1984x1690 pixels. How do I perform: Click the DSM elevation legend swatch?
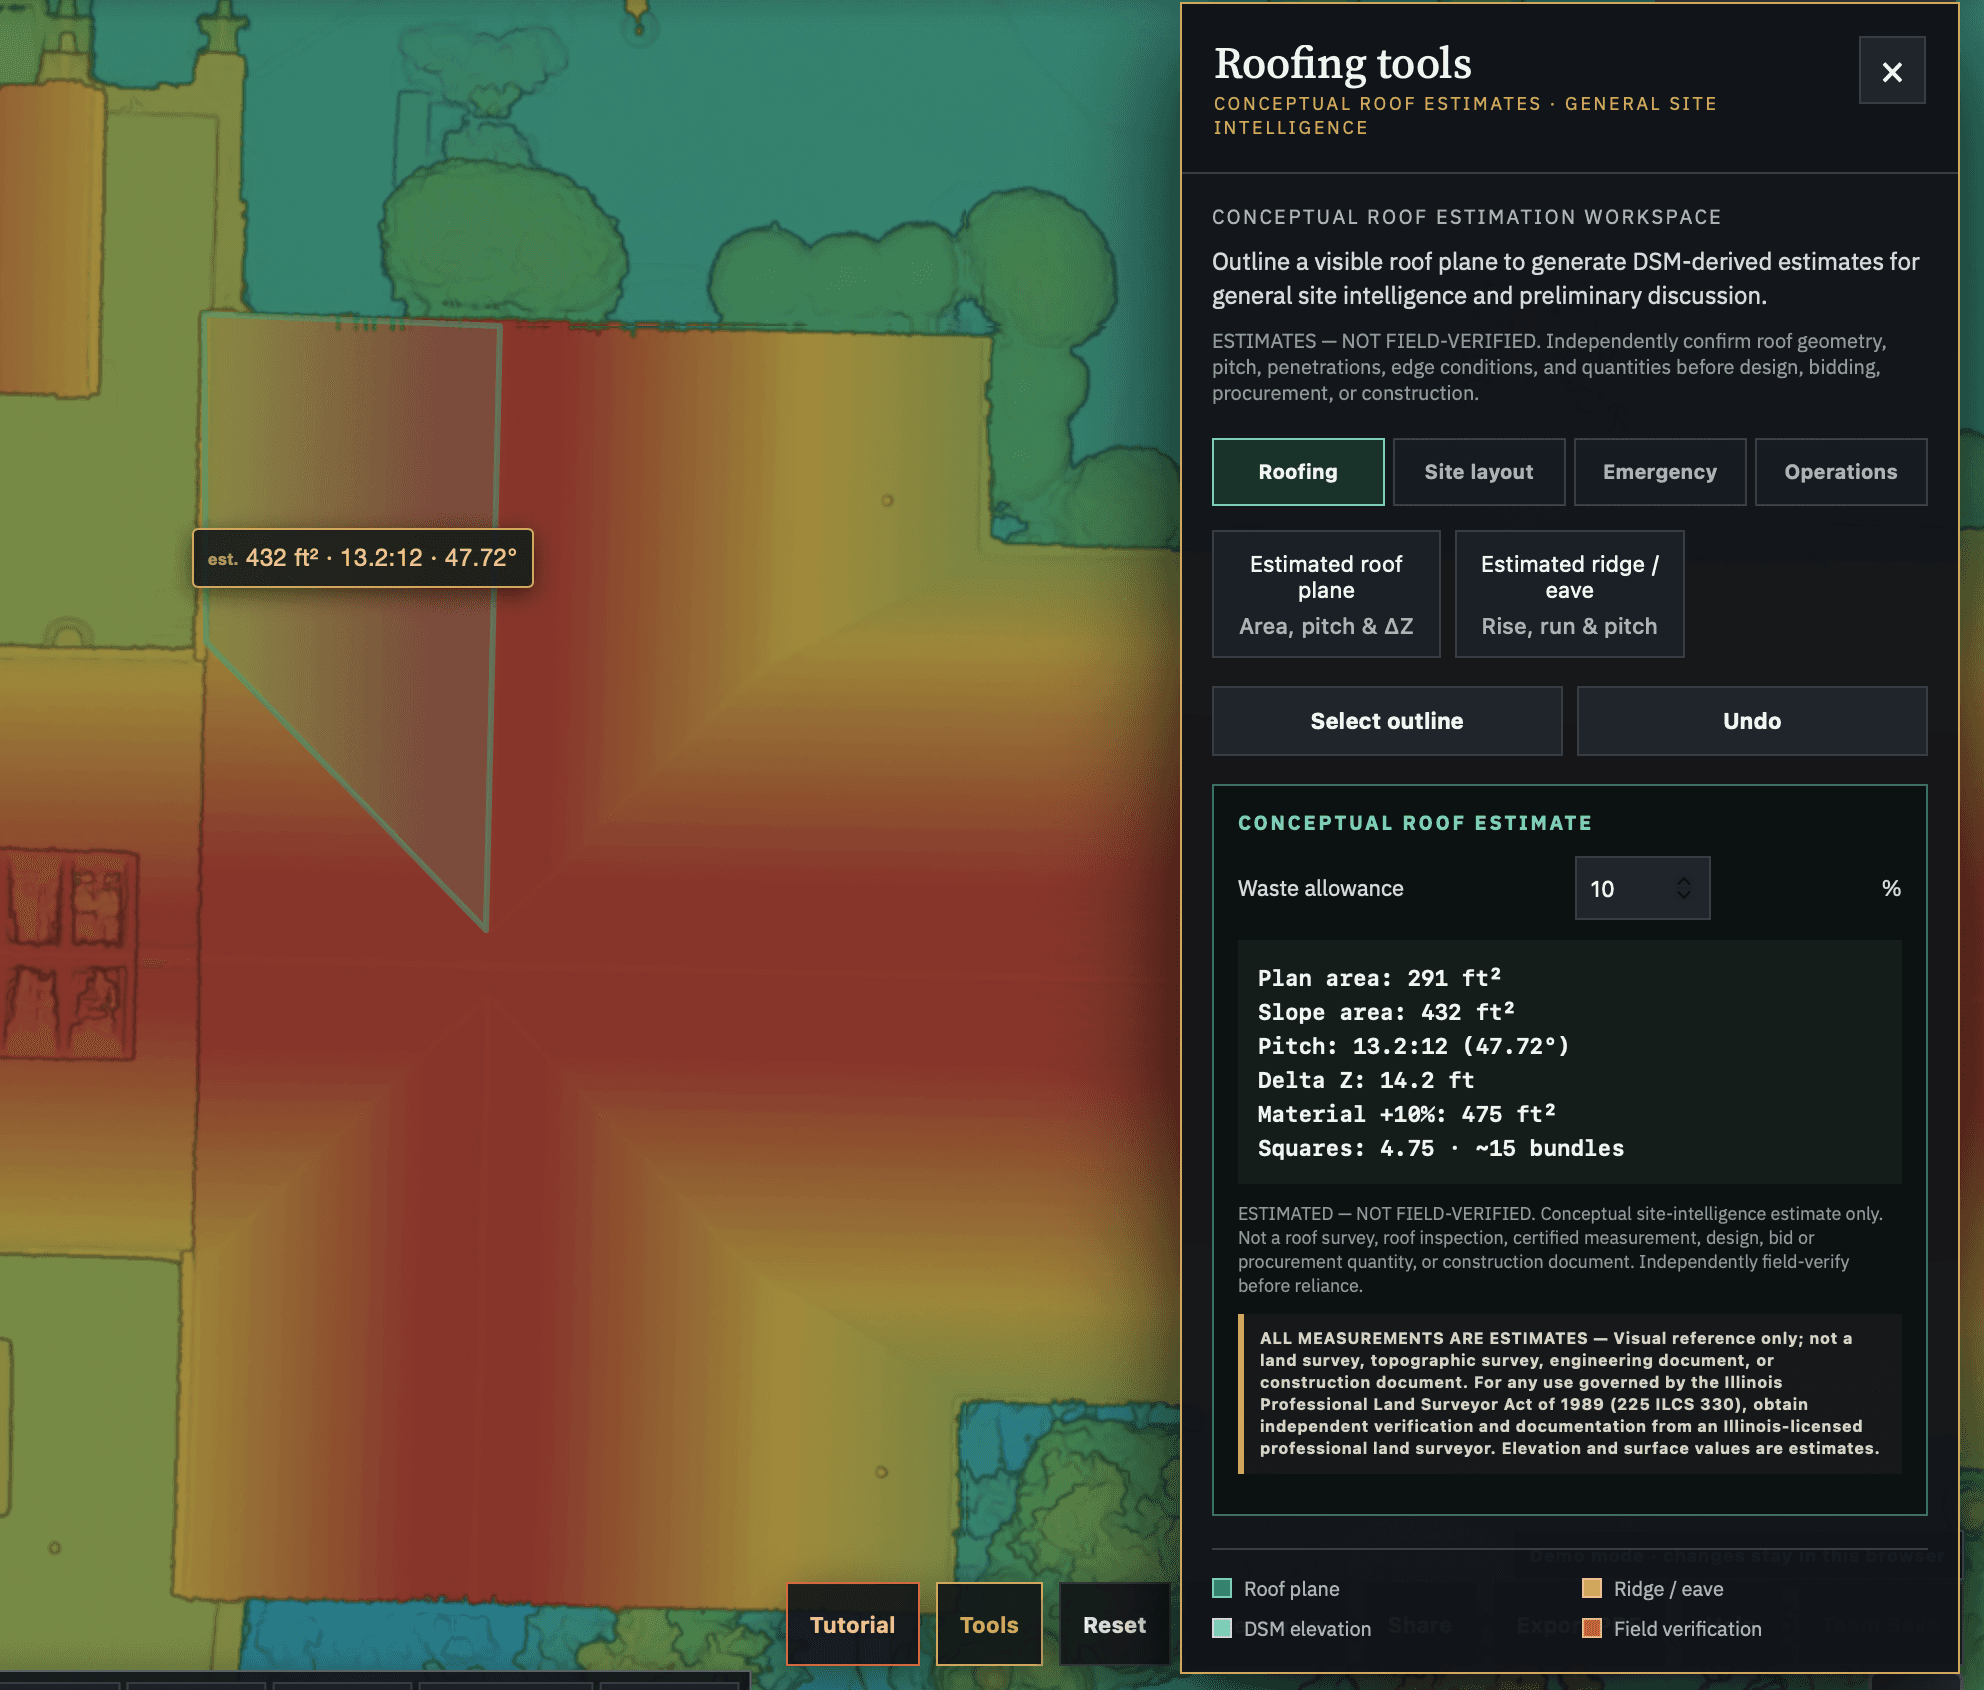point(1222,1628)
